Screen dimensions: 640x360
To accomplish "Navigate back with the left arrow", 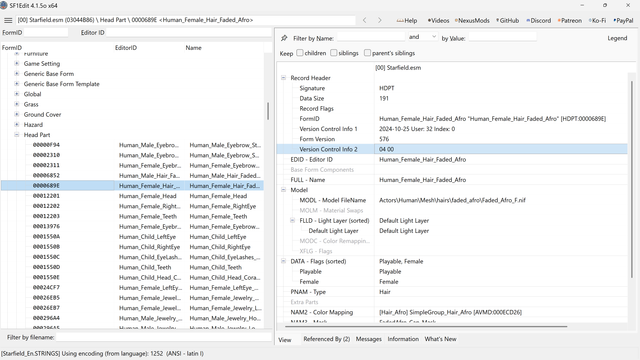I will (x=364, y=20).
